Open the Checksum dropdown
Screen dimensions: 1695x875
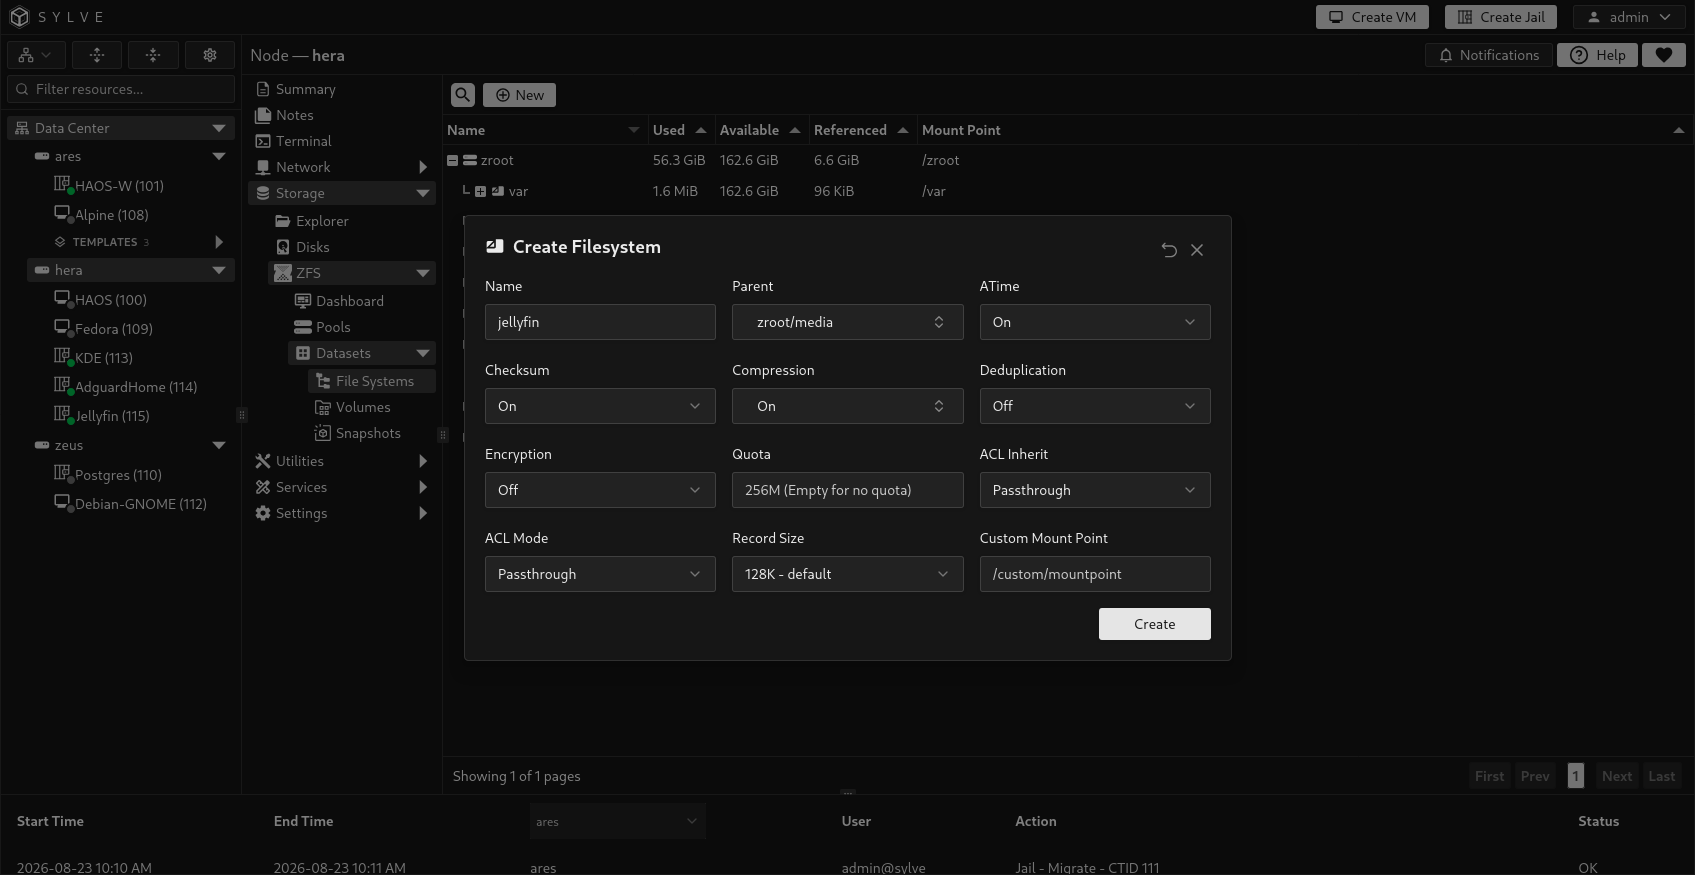tap(600, 406)
